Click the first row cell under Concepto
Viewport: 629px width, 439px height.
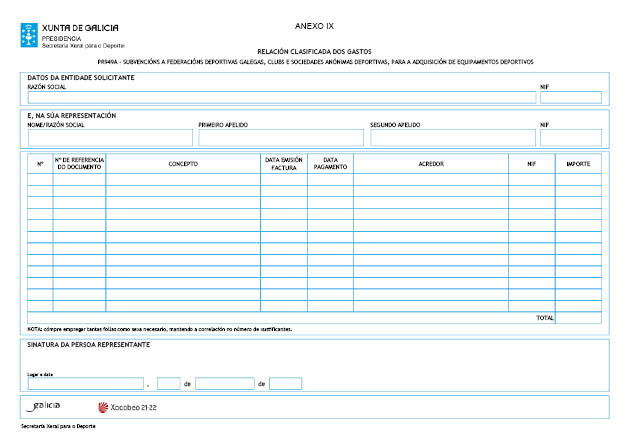coord(183,179)
